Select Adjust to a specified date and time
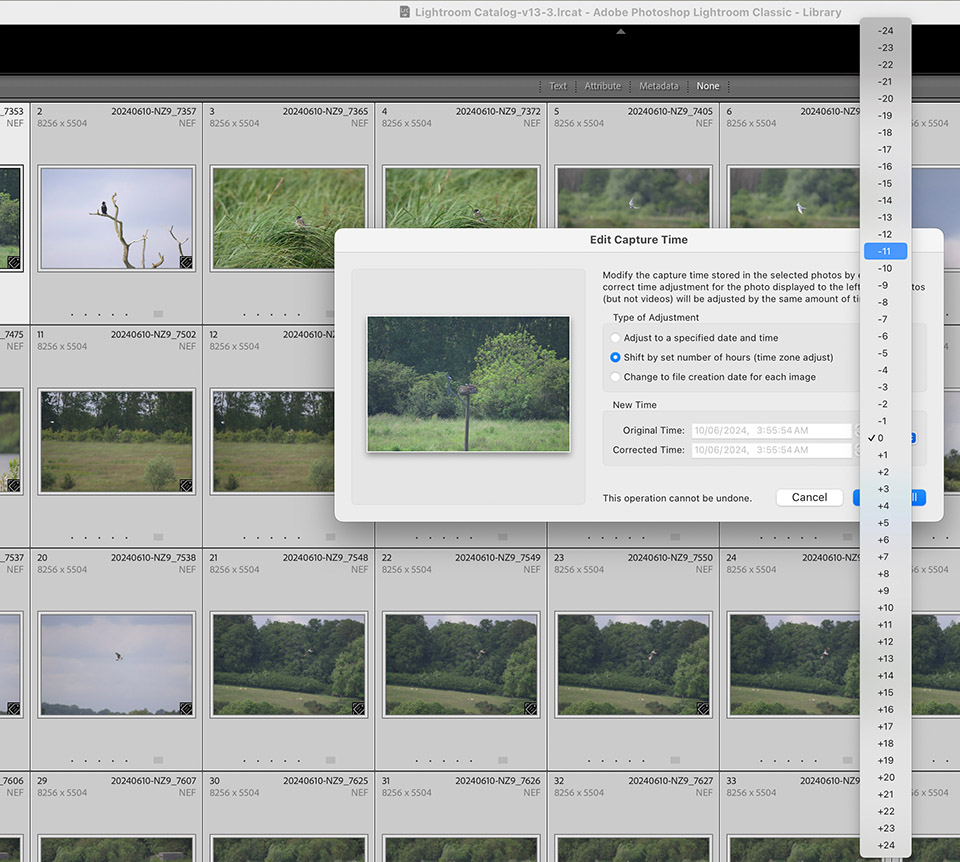Screen dimensions: 960x862 coord(615,338)
